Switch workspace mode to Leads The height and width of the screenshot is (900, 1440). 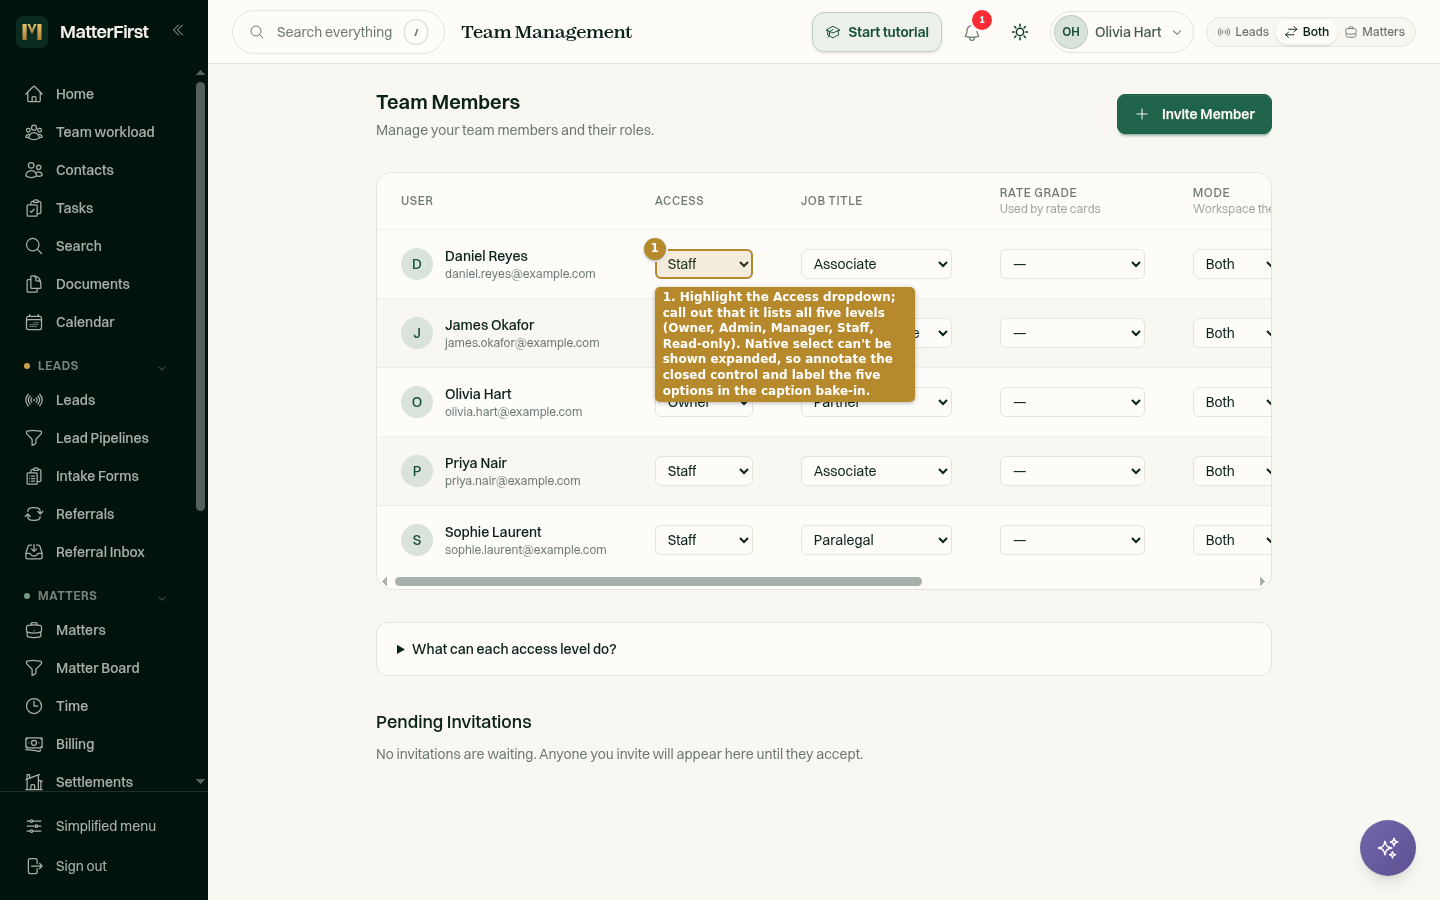(1243, 32)
